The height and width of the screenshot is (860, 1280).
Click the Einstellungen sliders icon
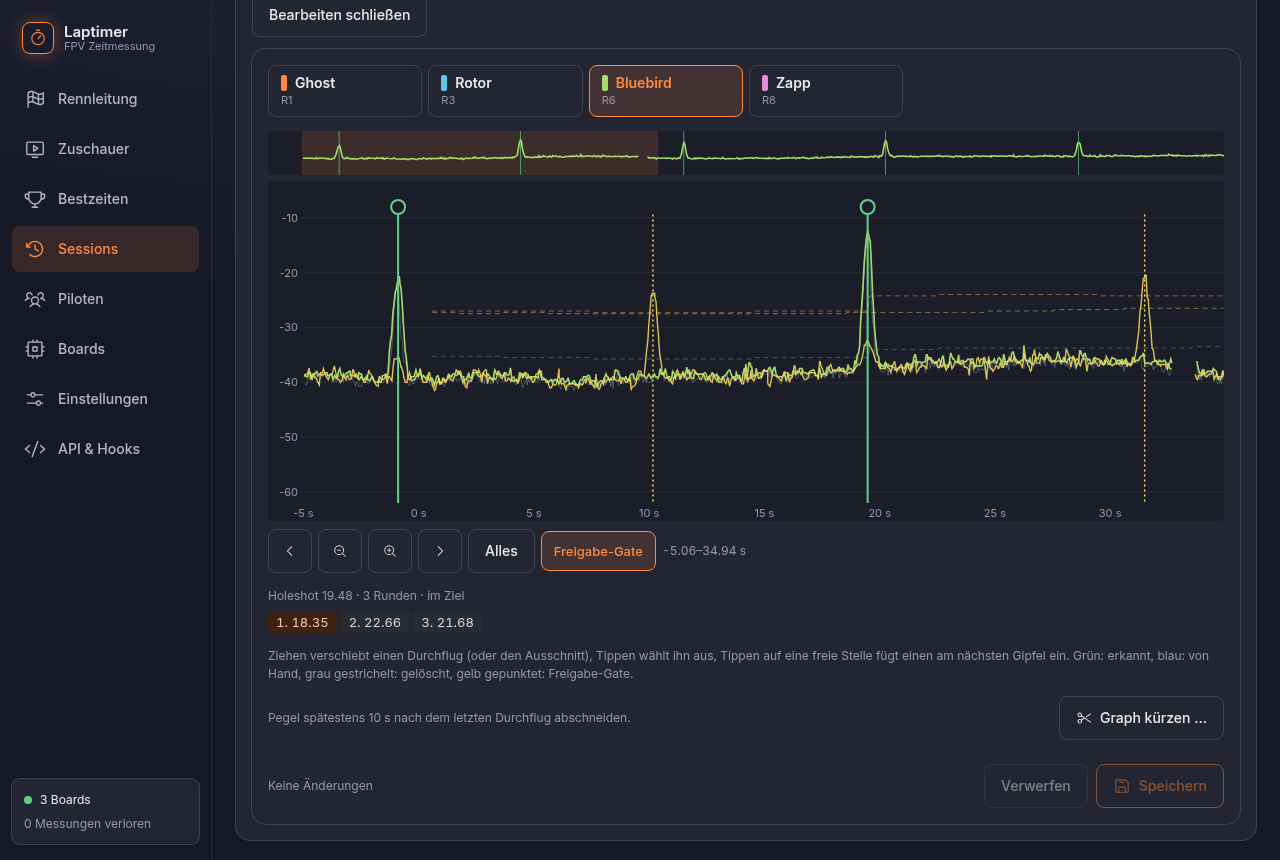point(35,399)
